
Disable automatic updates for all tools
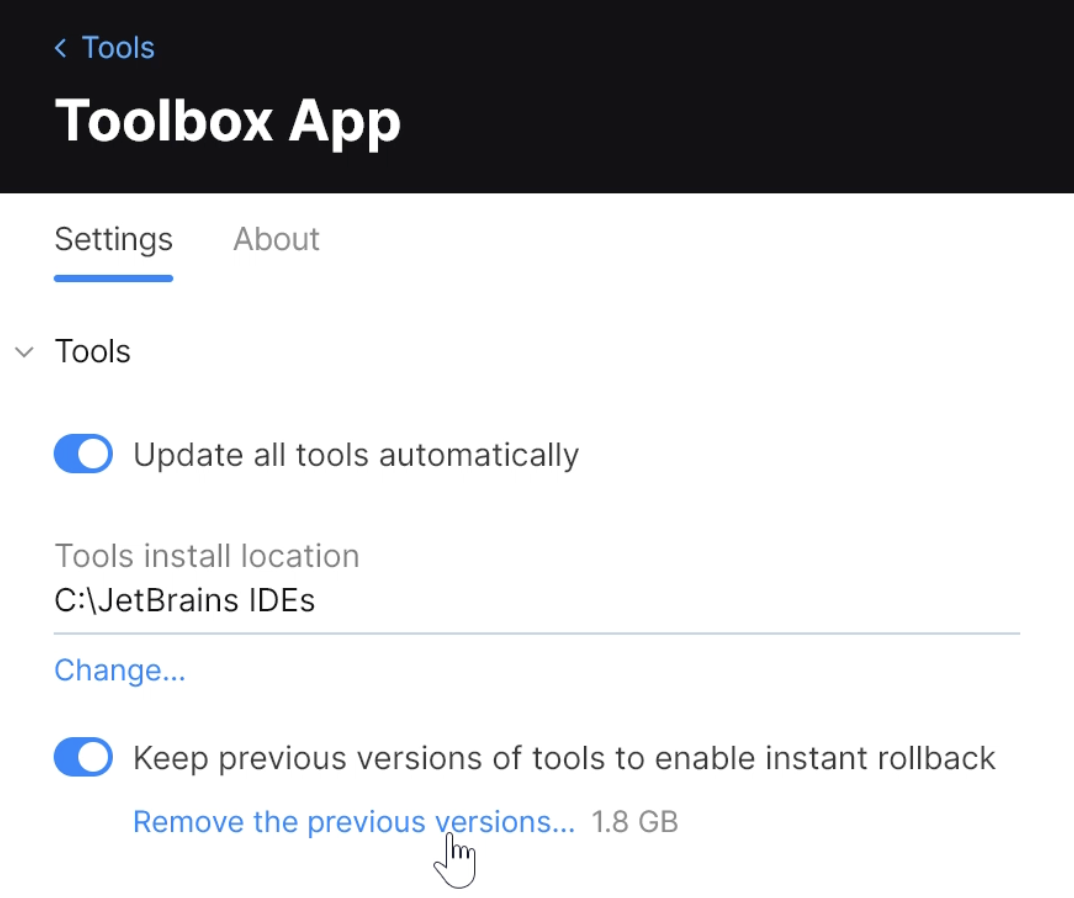[x=83, y=455]
